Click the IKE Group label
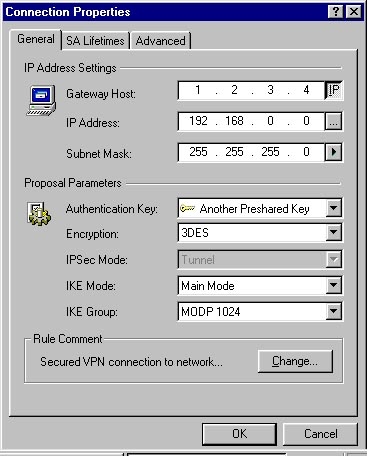The height and width of the screenshot is (456, 367). click(92, 312)
